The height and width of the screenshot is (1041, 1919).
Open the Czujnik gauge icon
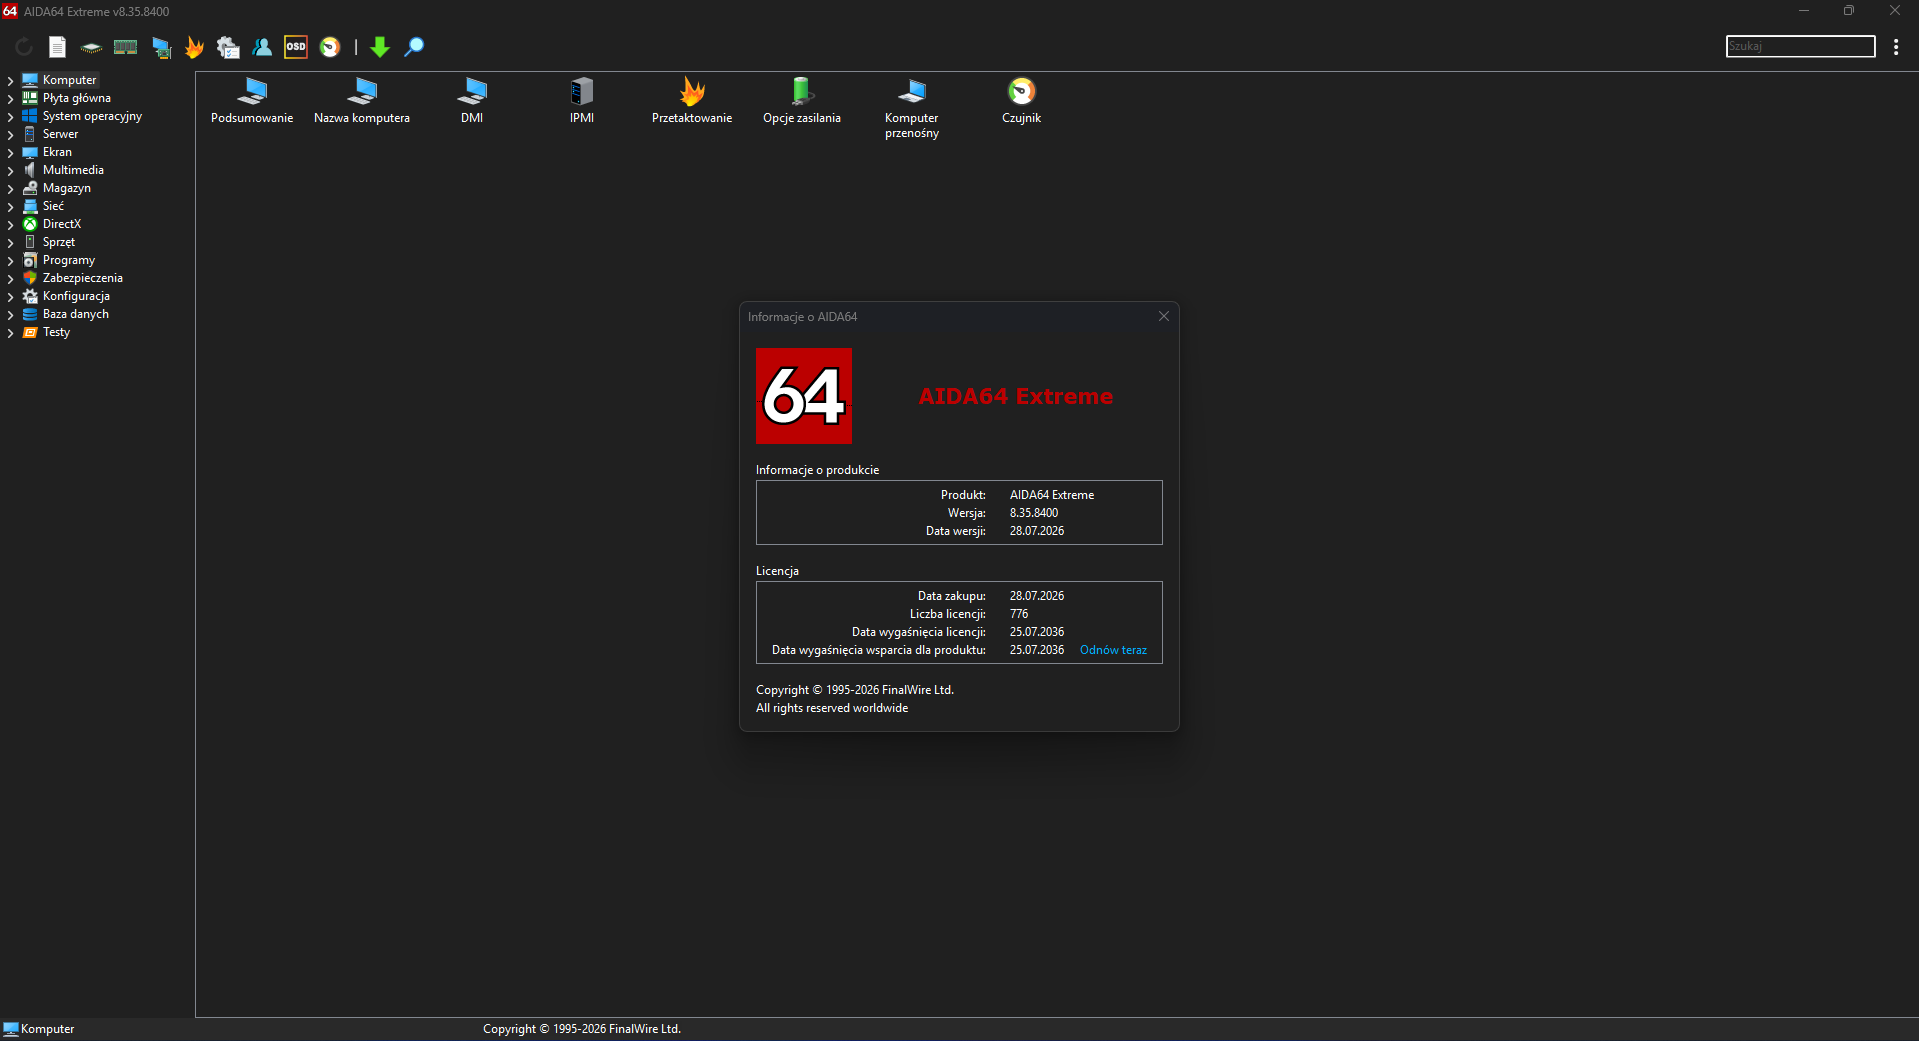click(1022, 101)
